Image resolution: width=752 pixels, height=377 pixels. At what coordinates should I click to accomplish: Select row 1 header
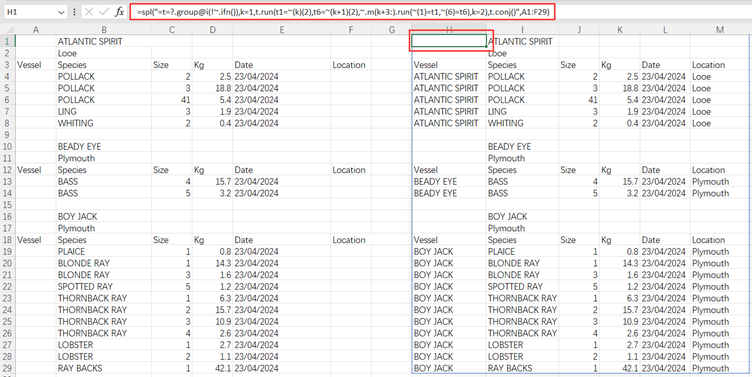click(8, 42)
